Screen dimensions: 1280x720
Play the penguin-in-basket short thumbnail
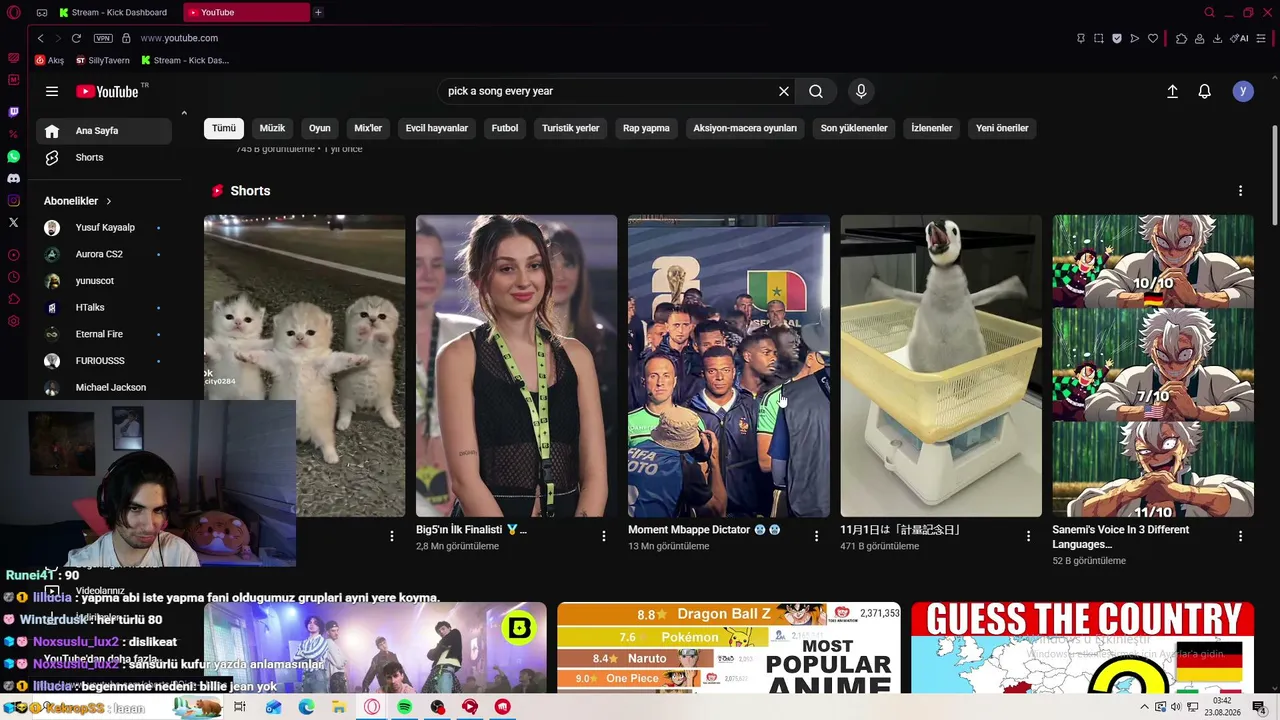[941, 366]
